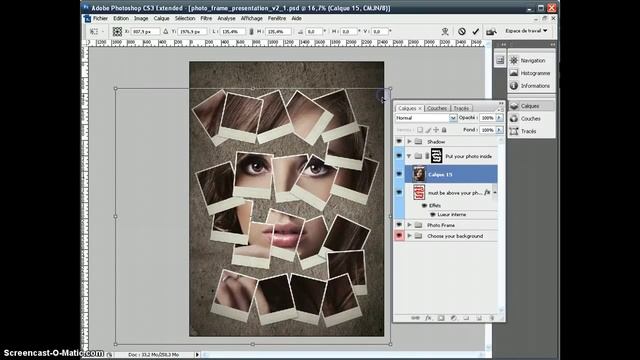Click the Opacité value field
This screenshot has height=360, width=640.
click(x=487, y=118)
